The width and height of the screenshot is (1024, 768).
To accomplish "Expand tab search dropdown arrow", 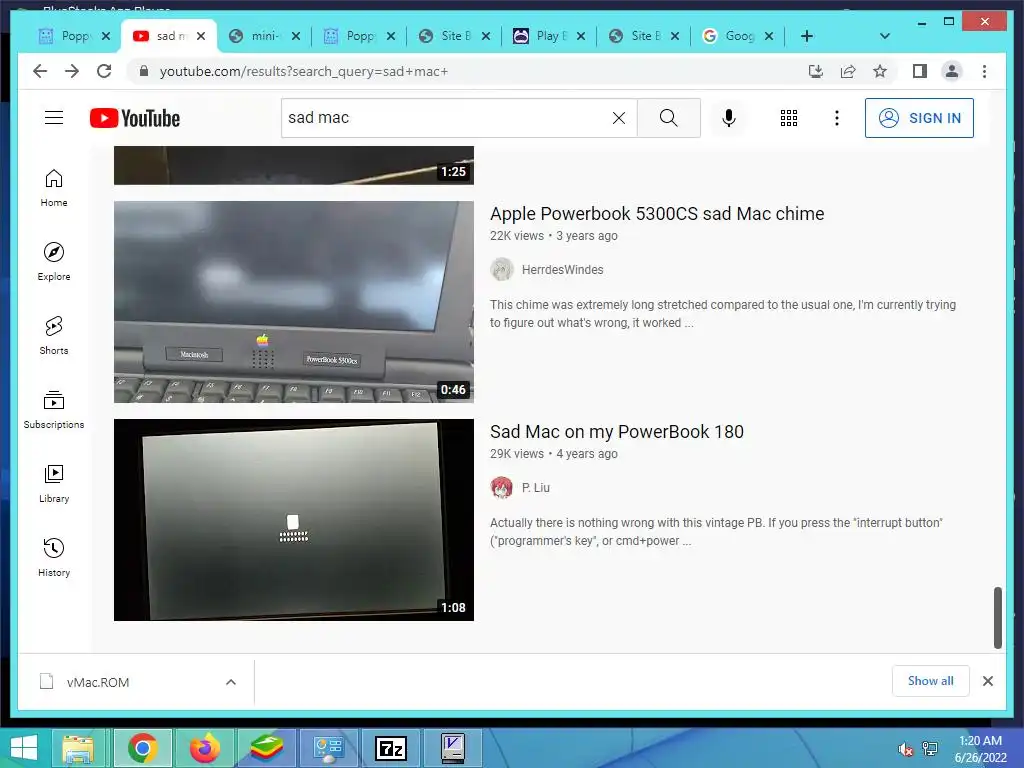I will click(x=885, y=36).
